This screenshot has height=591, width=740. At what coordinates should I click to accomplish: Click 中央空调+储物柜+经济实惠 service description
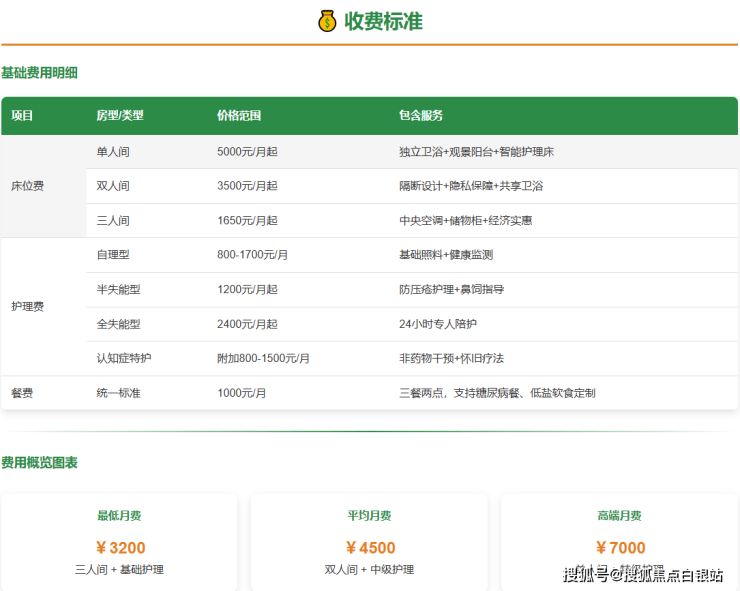coord(465,221)
